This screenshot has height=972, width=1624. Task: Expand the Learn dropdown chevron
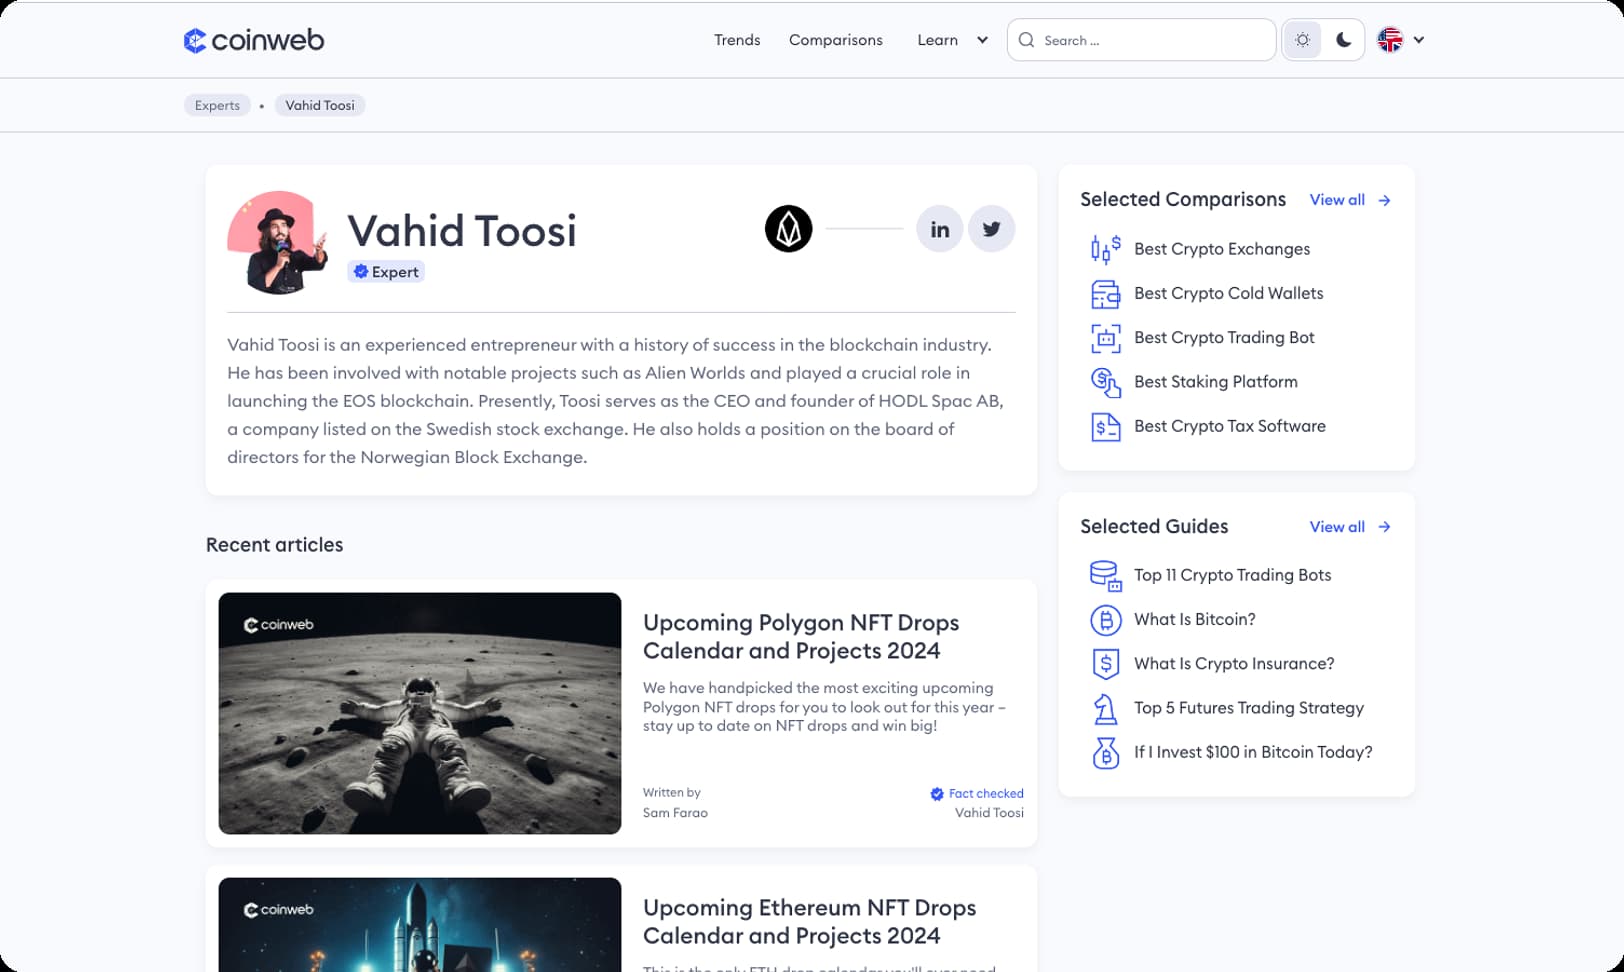coord(982,40)
